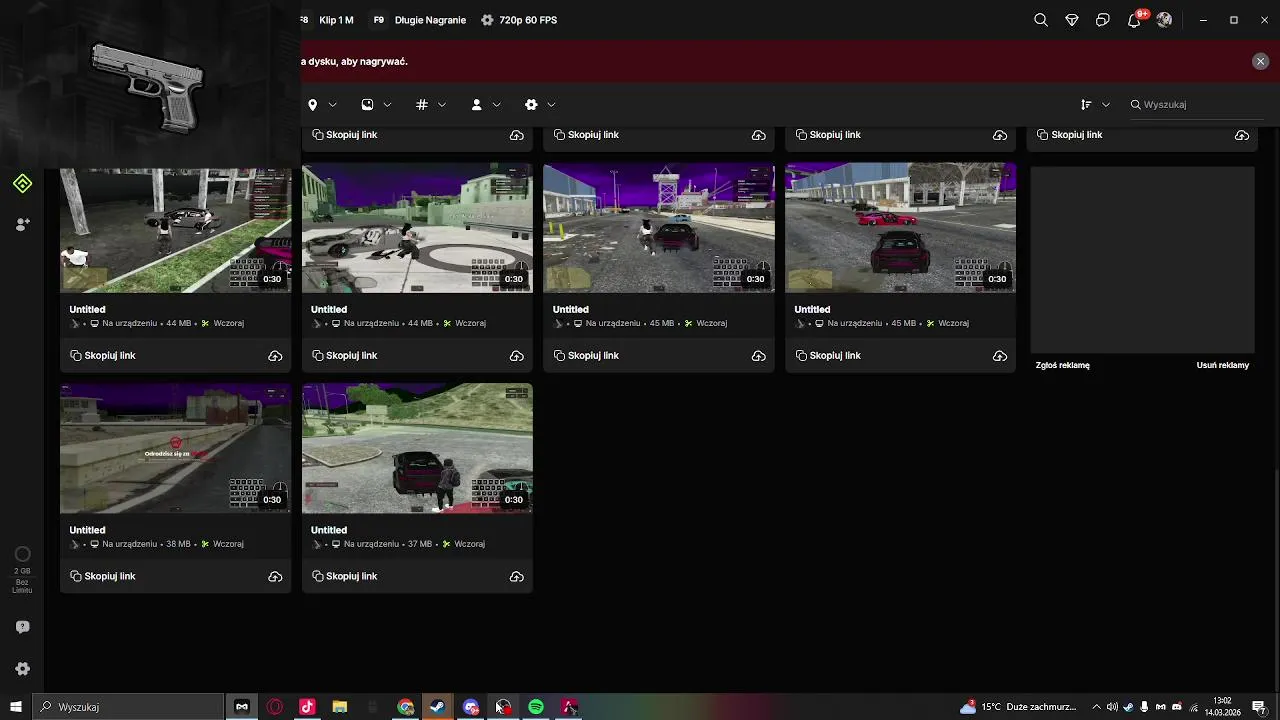Open the night park clip thumbnail
The width and height of the screenshot is (1280, 720).
175,228
